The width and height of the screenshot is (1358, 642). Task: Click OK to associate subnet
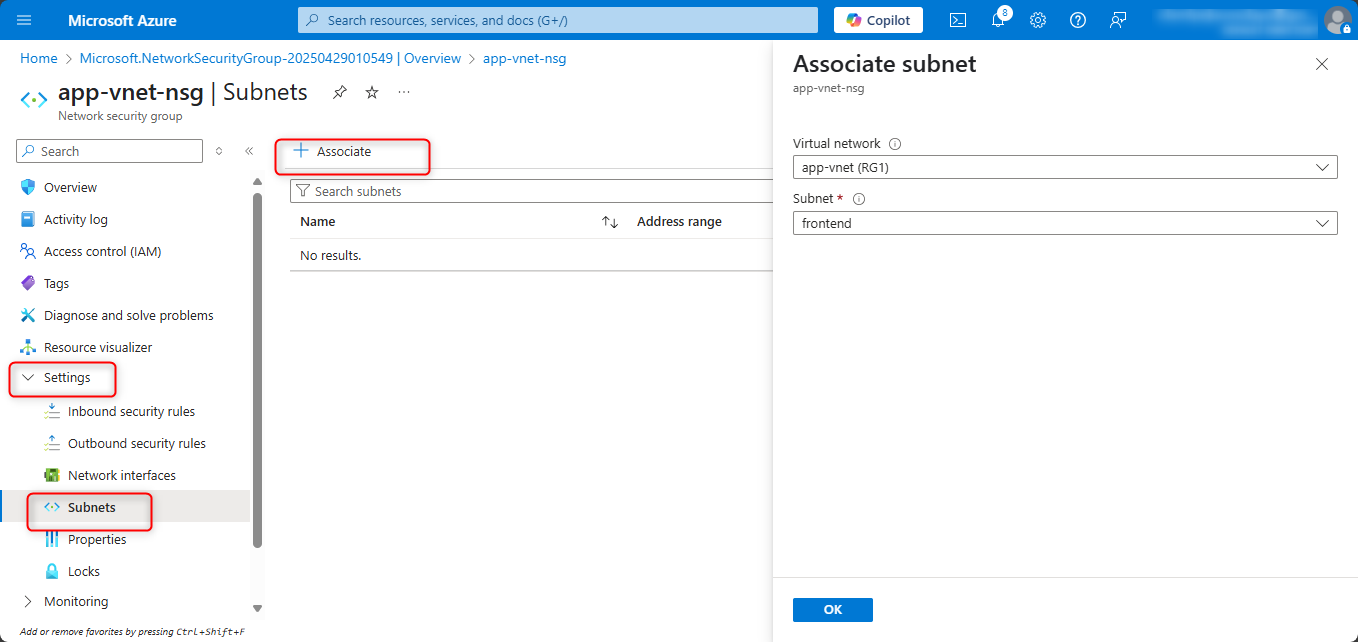click(833, 610)
